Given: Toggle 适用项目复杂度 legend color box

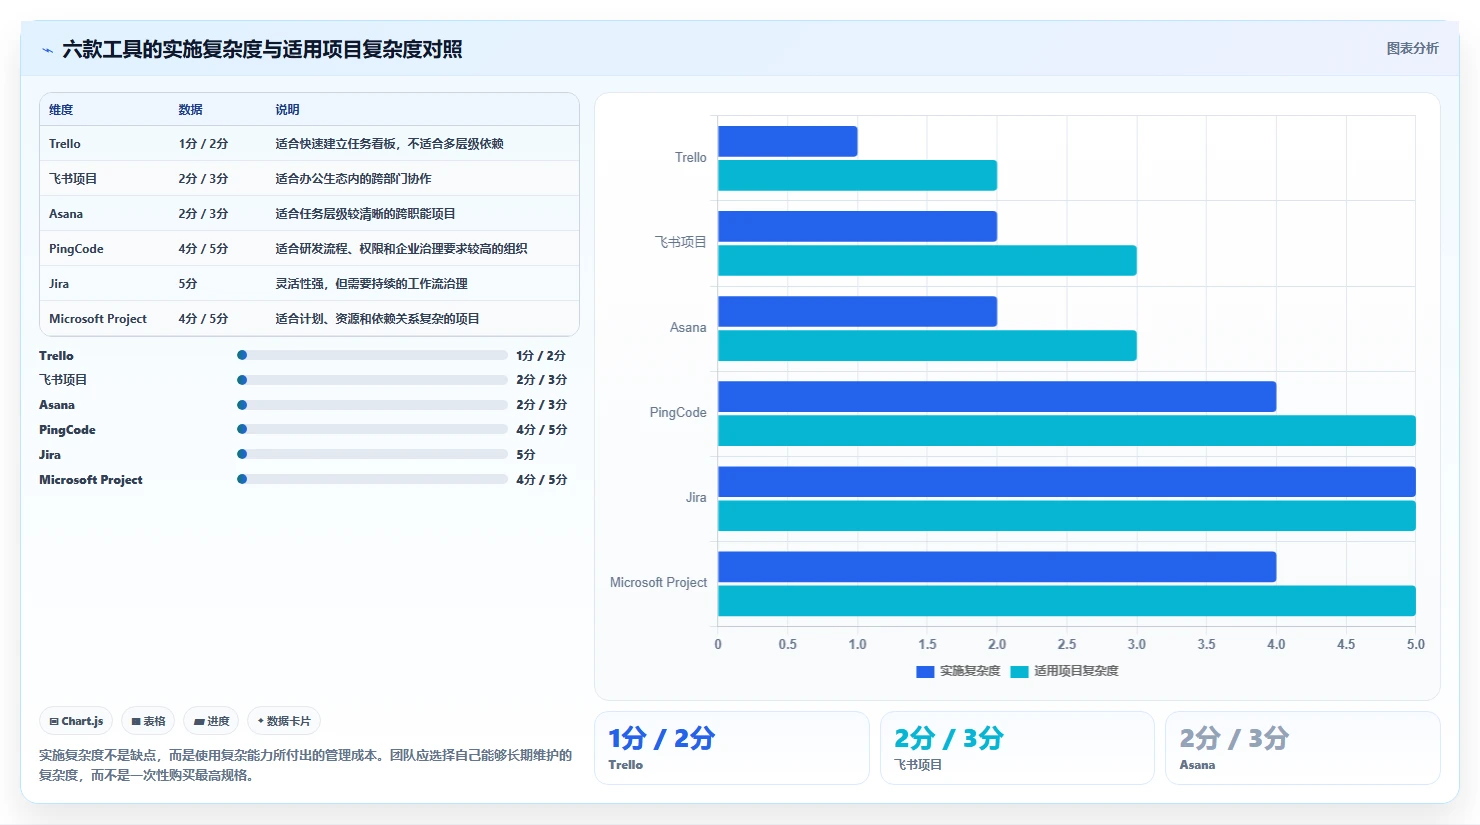Looking at the screenshot, I should point(1019,671).
